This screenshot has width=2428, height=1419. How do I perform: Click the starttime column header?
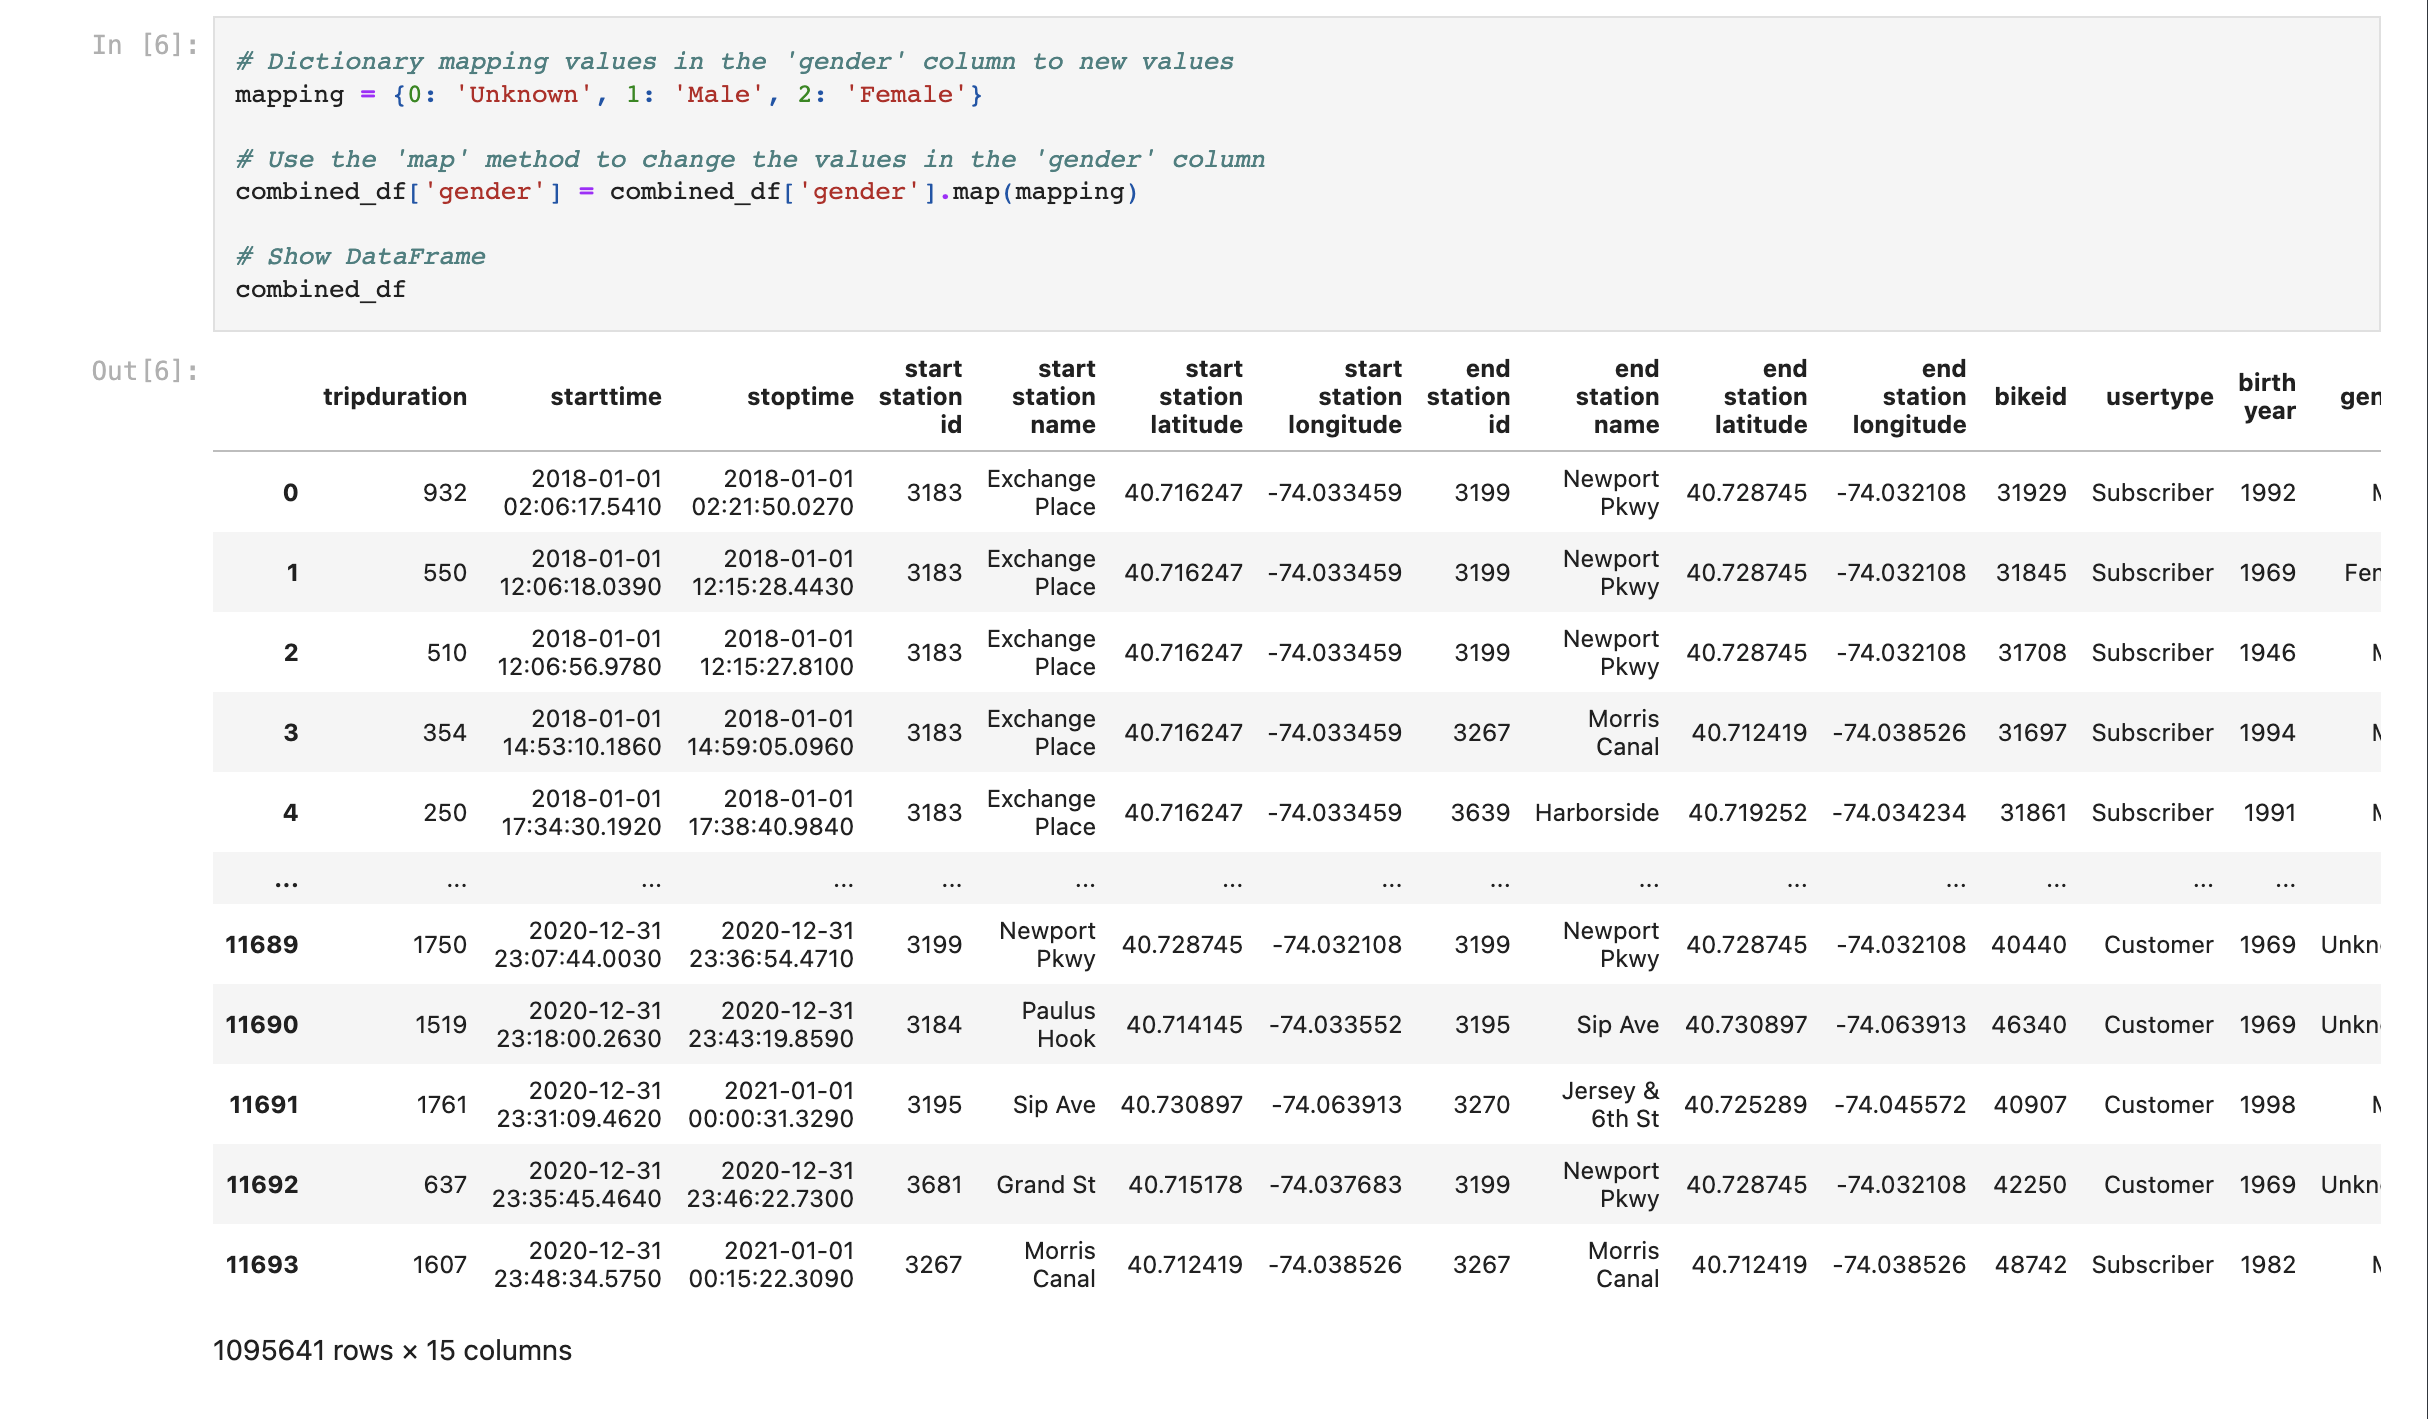[606, 396]
